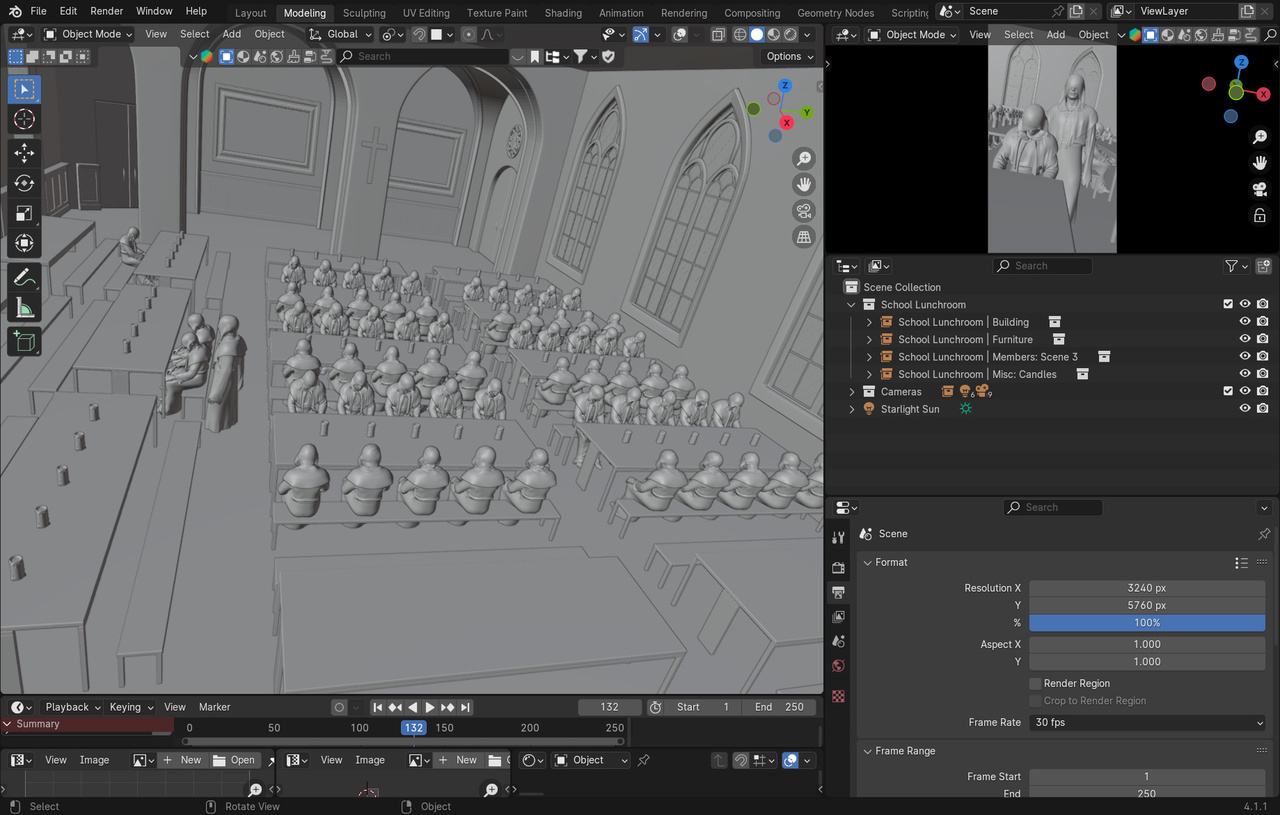Open the Frame Rate dropdown
Image resolution: width=1280 pixels, height=815 pixels.
(1147, 722)
